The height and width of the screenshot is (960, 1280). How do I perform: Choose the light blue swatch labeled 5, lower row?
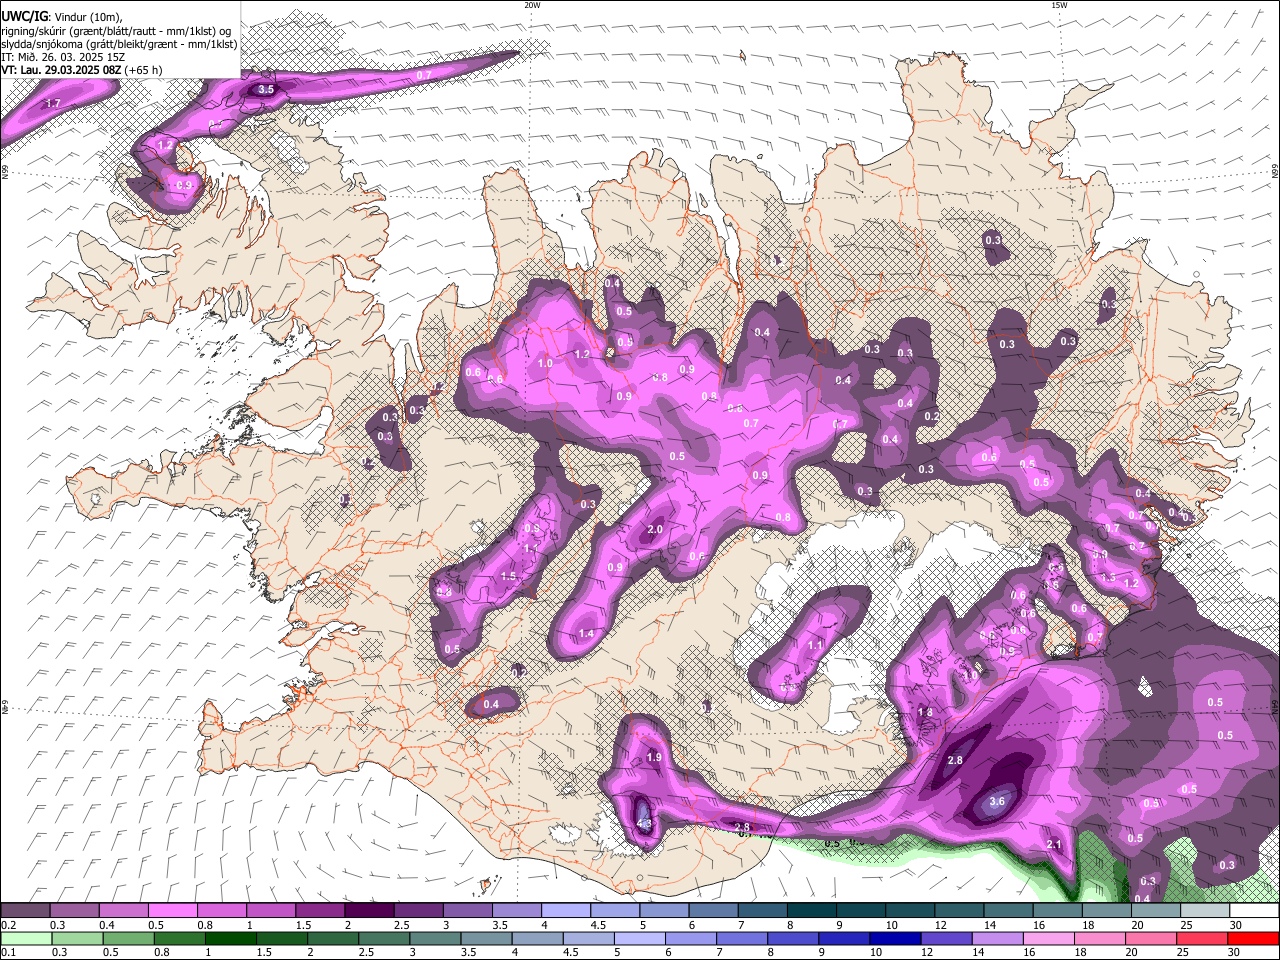(x=639, y=939)
